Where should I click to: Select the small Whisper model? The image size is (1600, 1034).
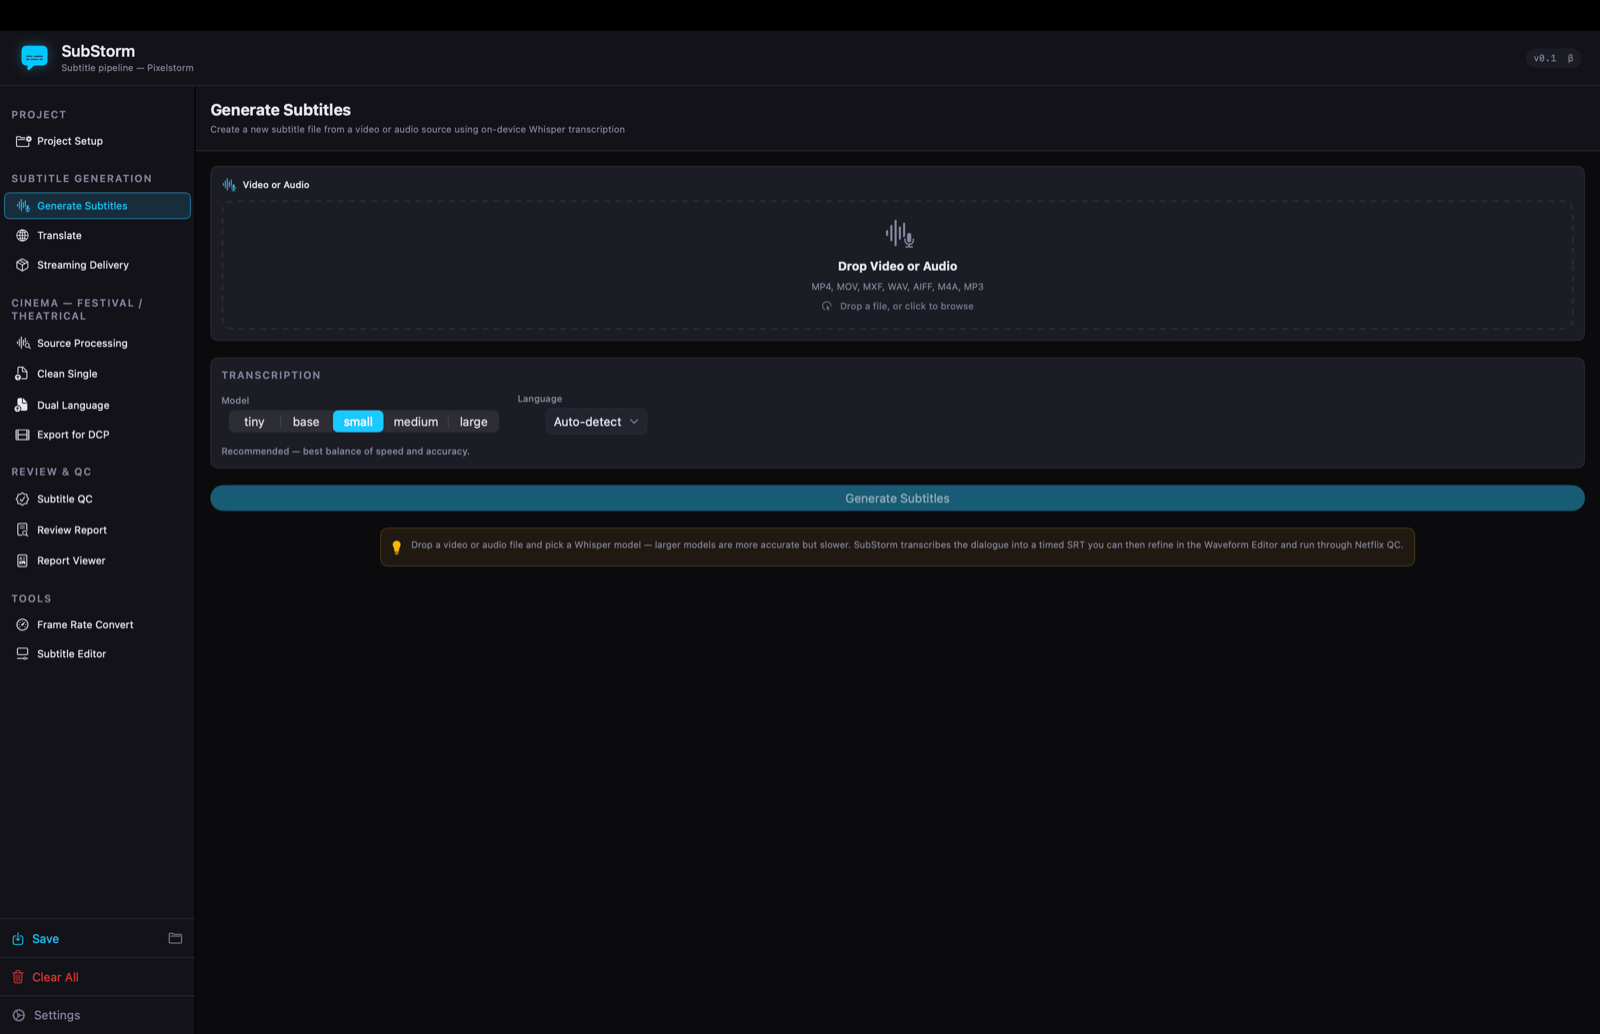pos(358,422)
